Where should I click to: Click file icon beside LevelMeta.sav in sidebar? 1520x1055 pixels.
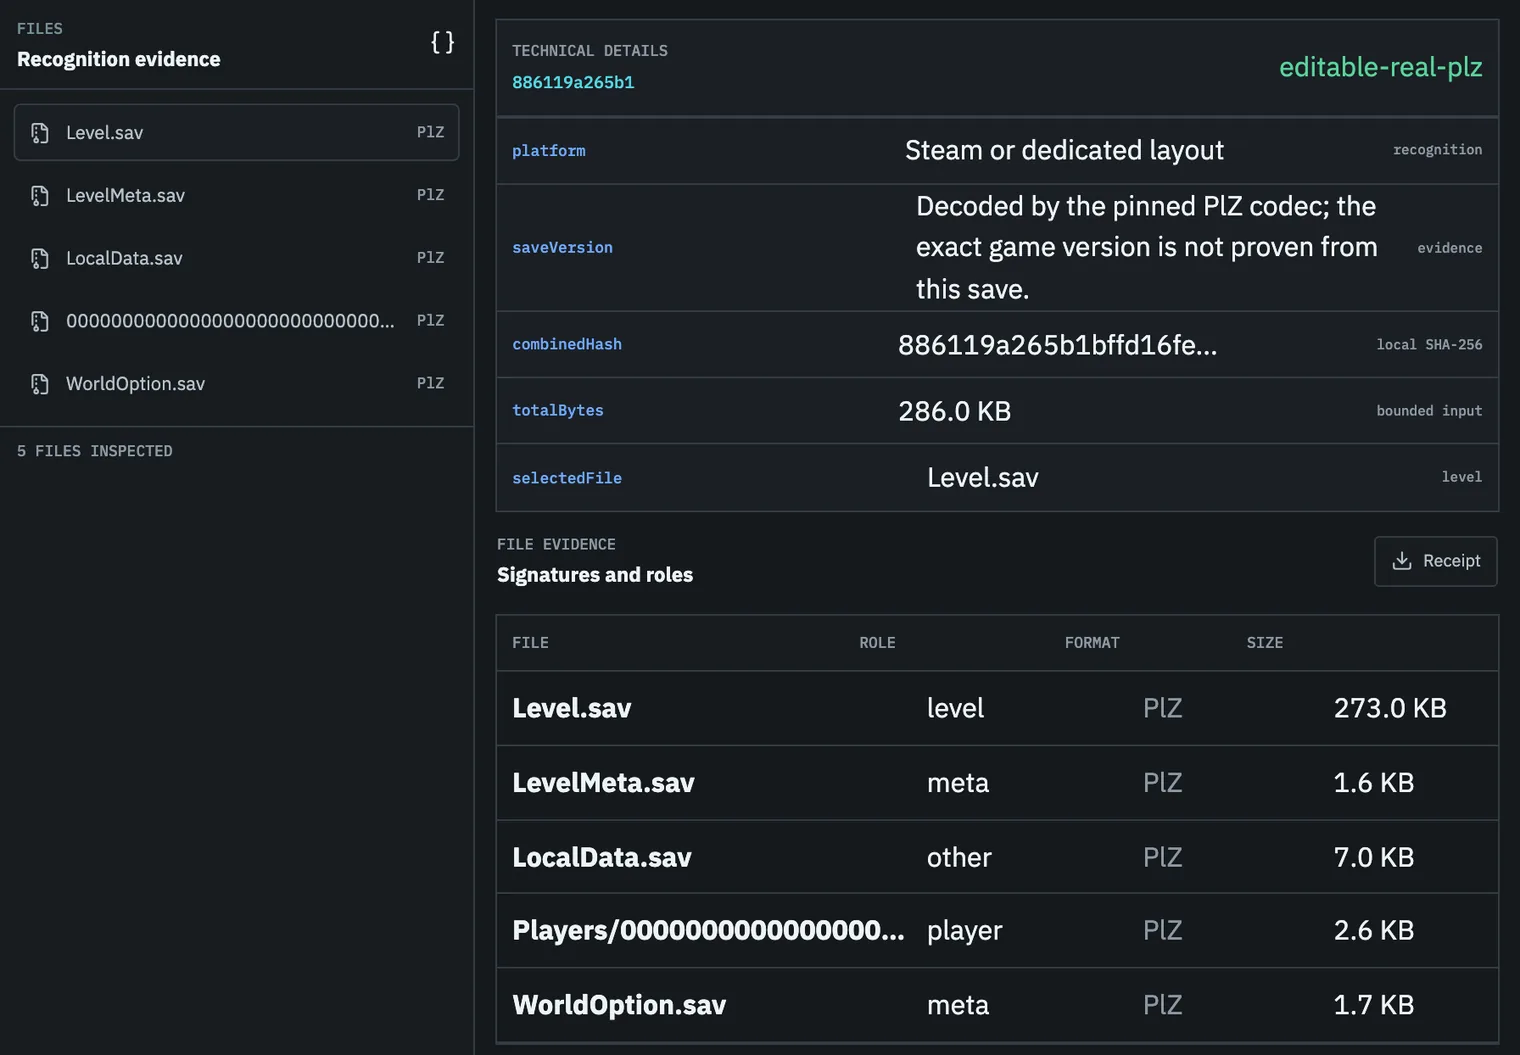coord(40,196)
